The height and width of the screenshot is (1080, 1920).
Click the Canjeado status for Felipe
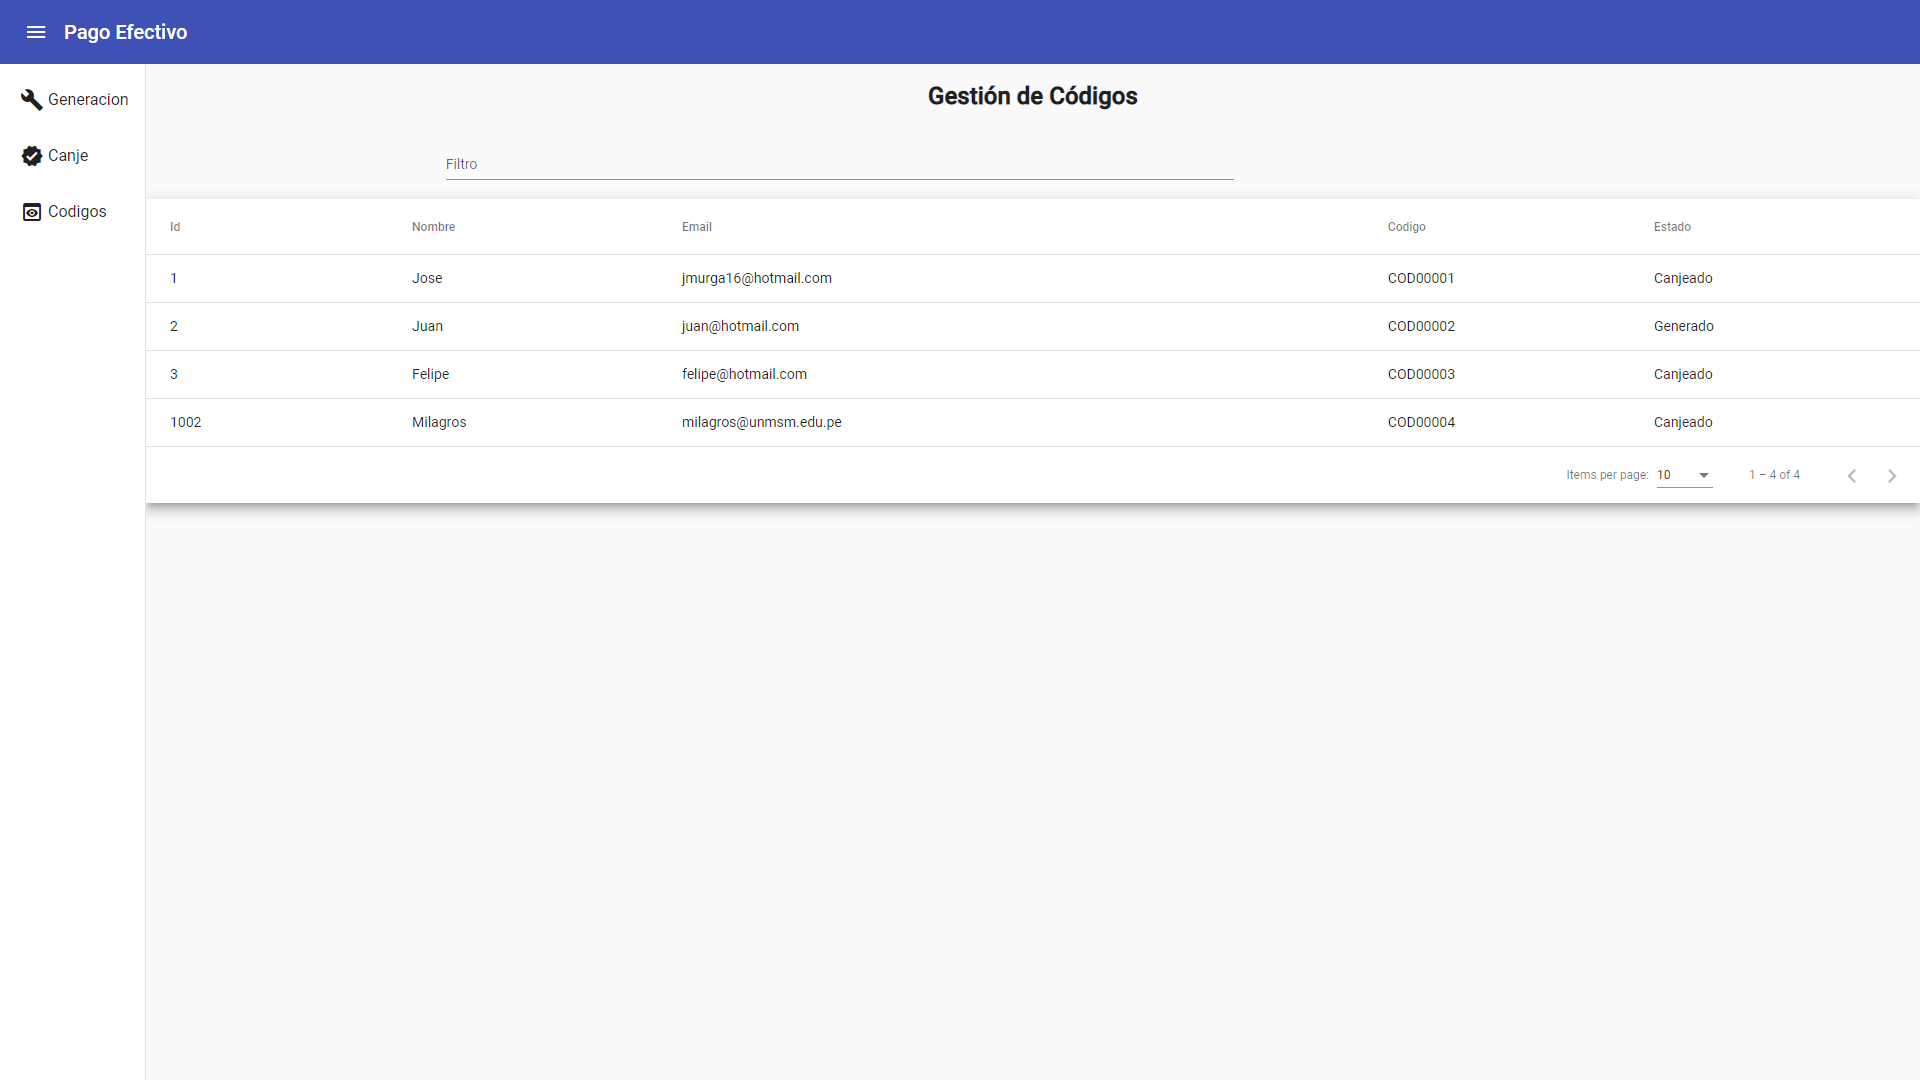tap(1683, 374)
